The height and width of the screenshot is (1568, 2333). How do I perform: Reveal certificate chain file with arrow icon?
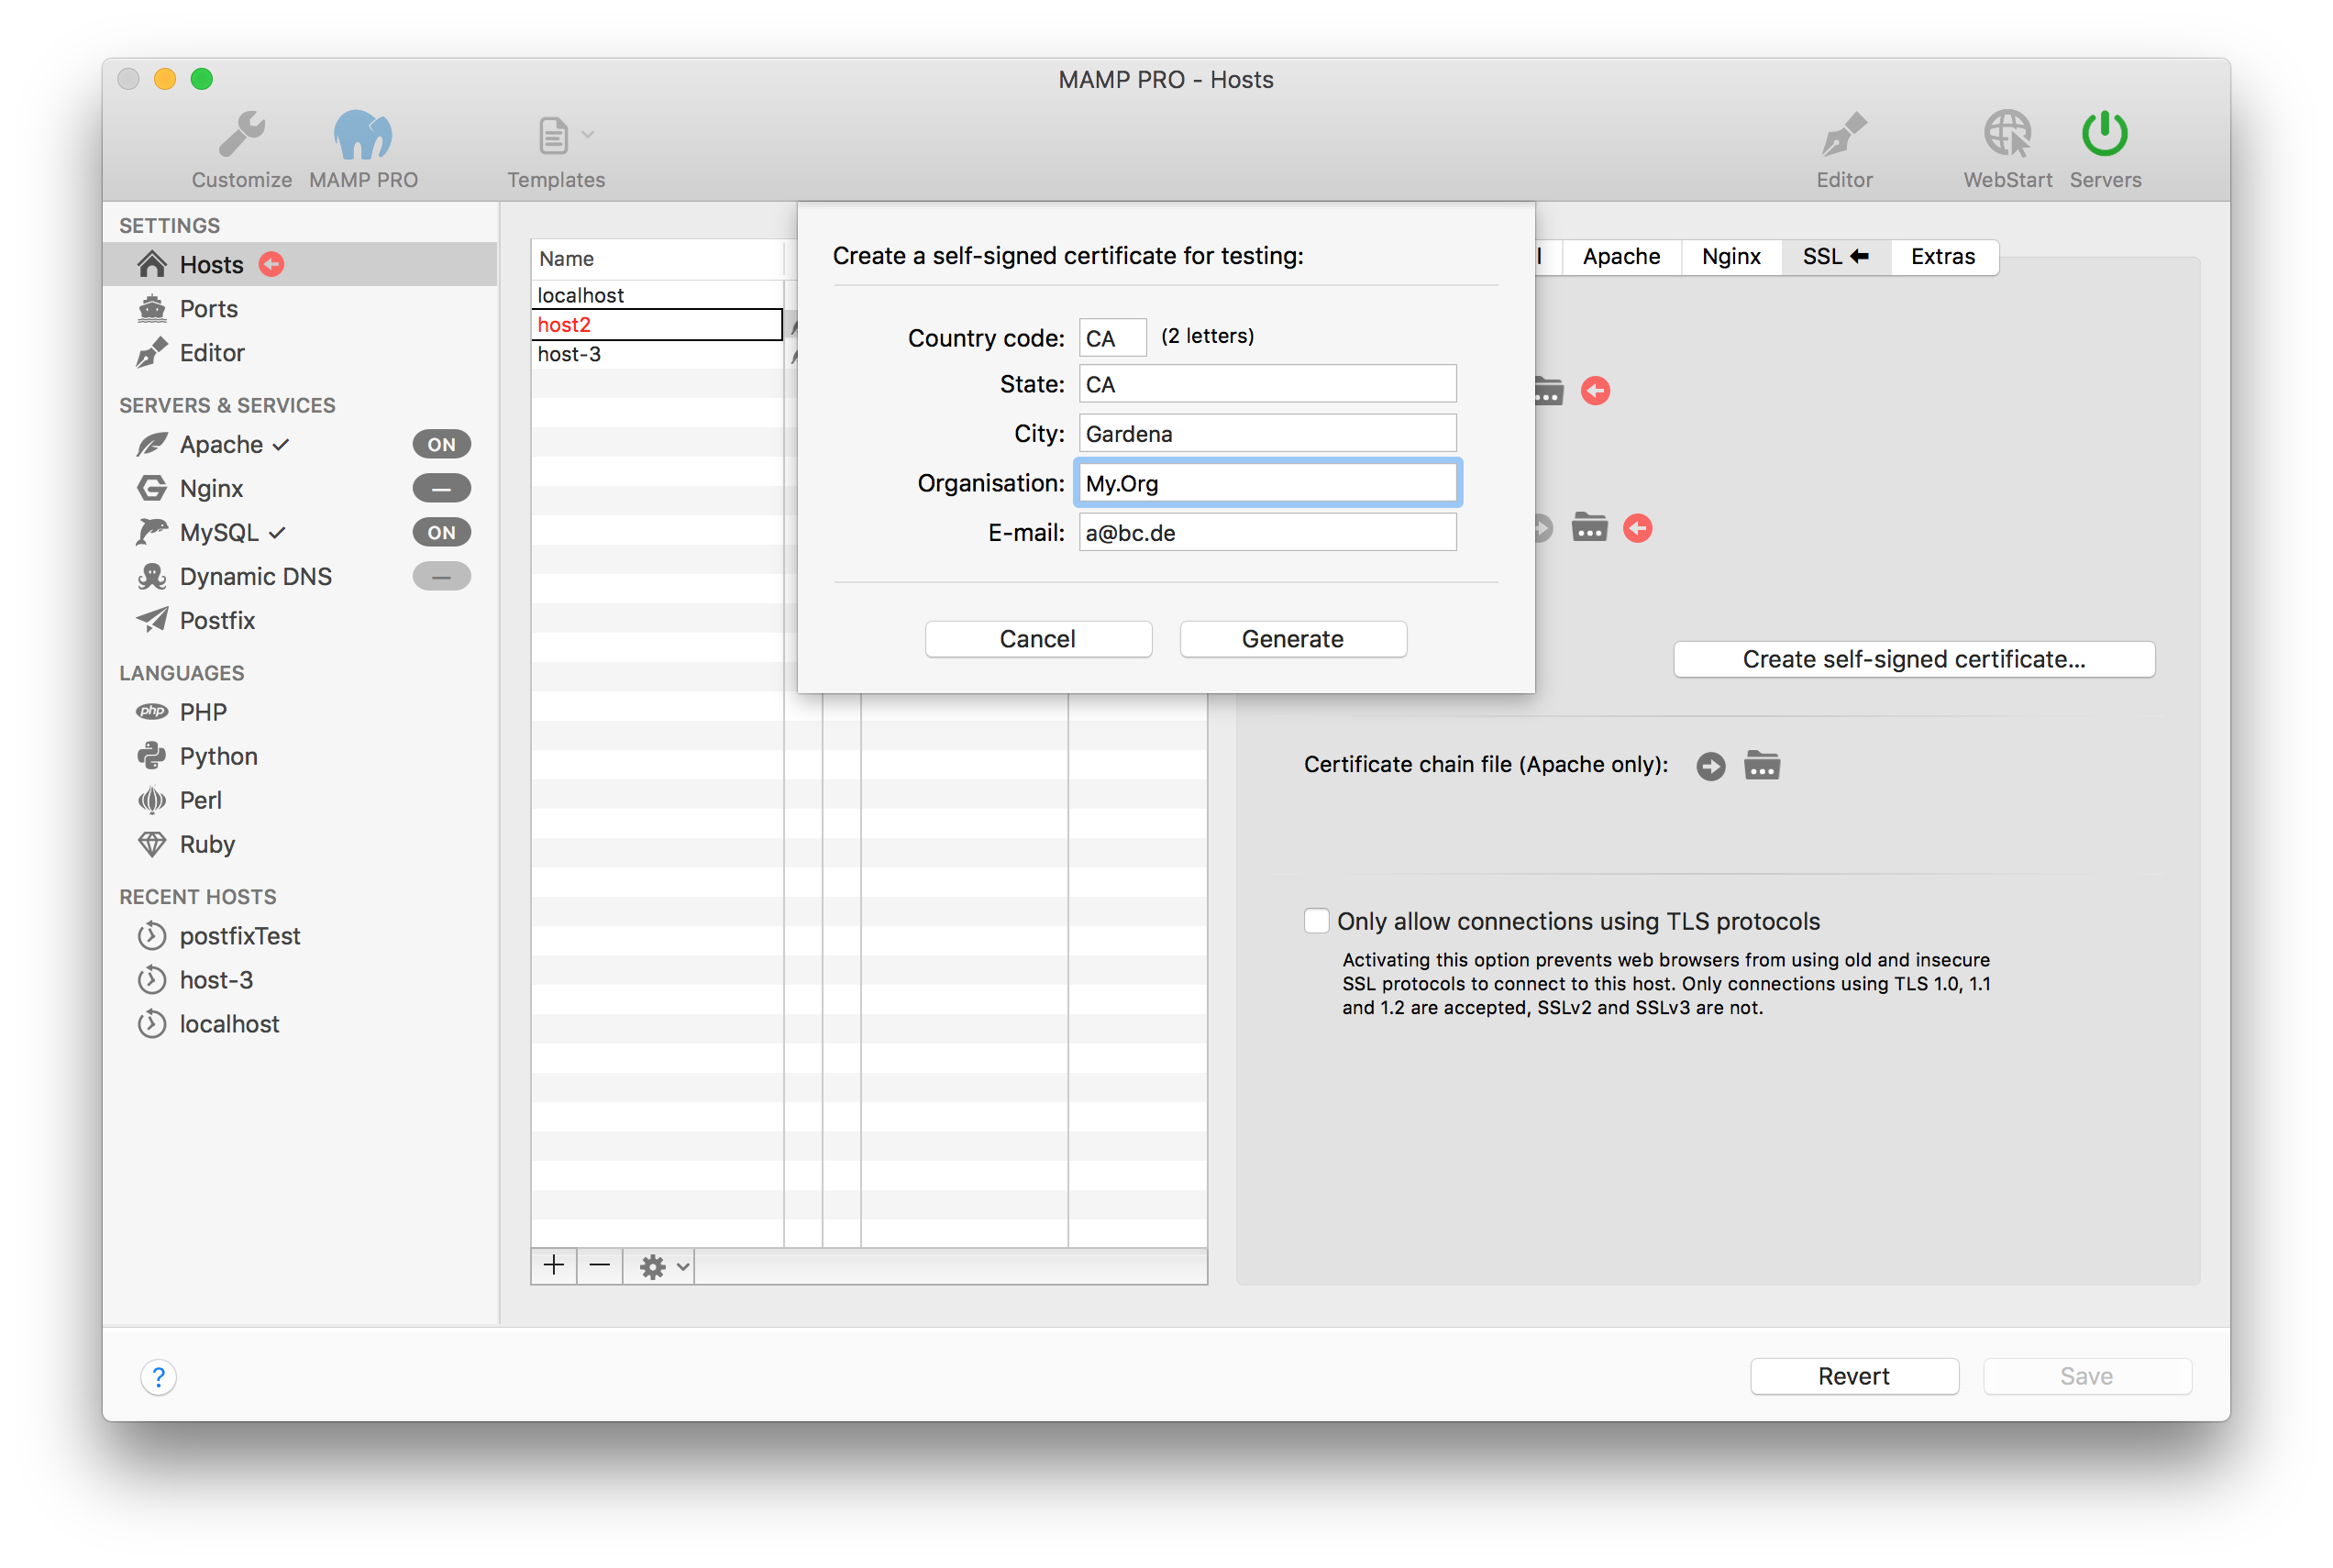[1710, 766]
